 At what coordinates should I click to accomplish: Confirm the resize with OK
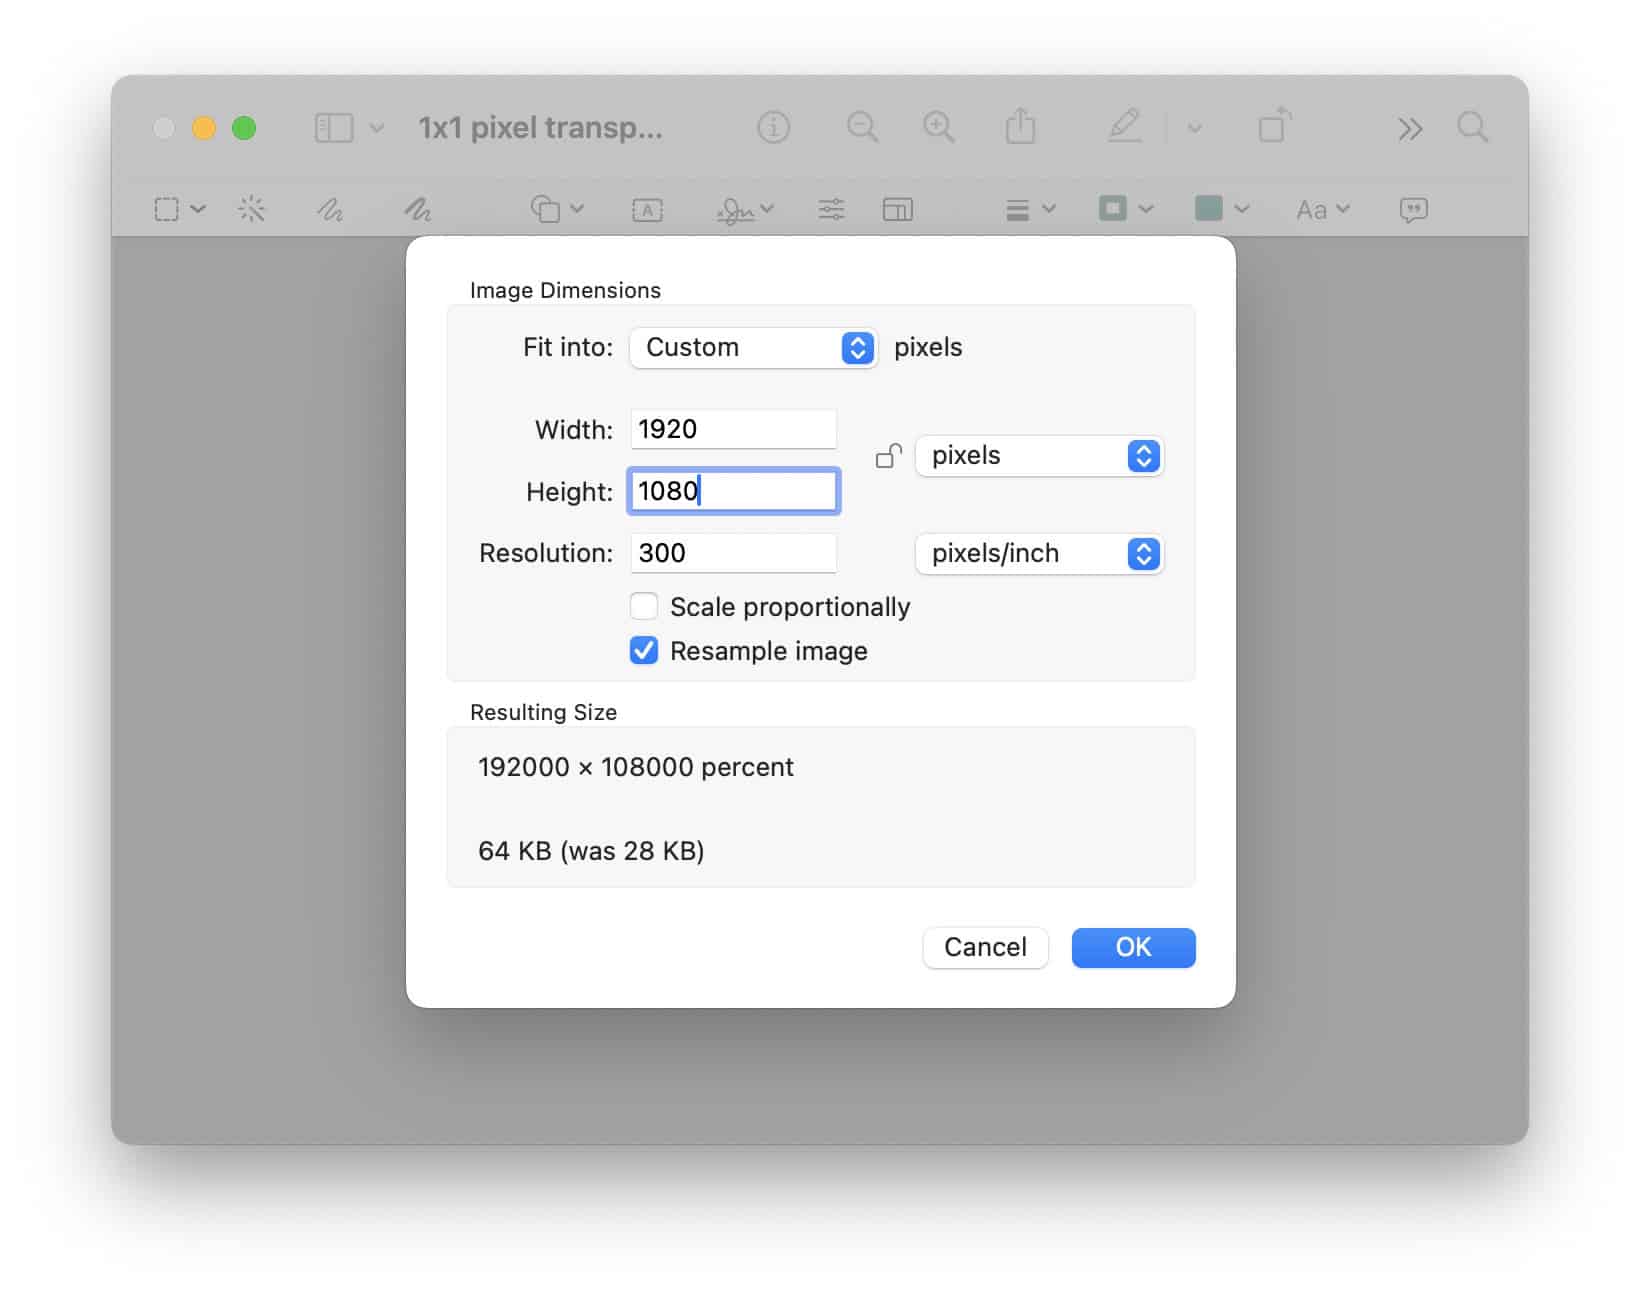1133,947
